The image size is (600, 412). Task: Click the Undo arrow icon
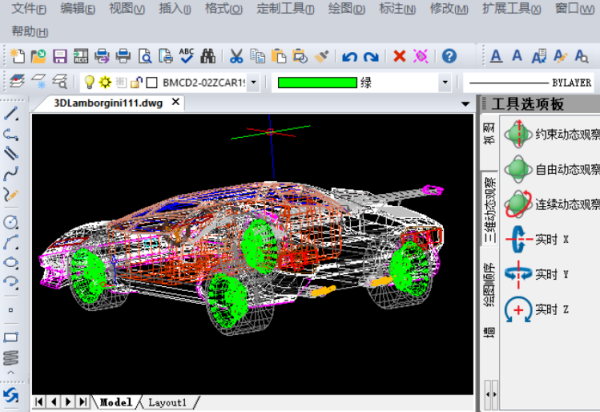349,56
